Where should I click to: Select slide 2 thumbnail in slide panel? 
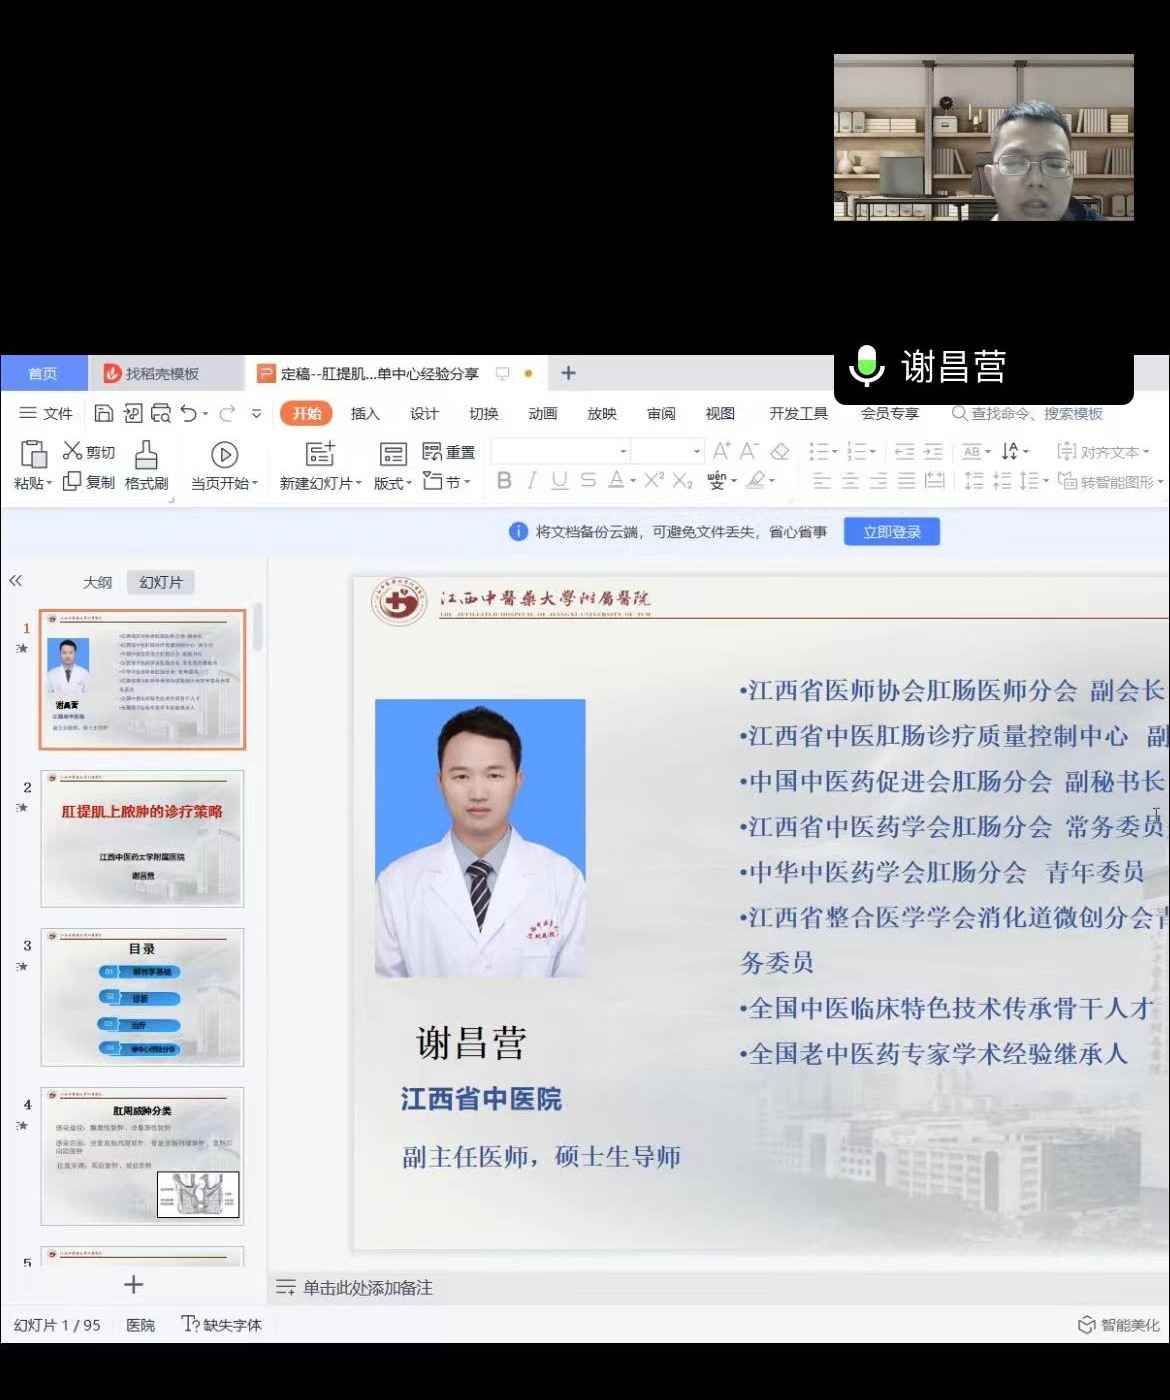pos(142,839)
